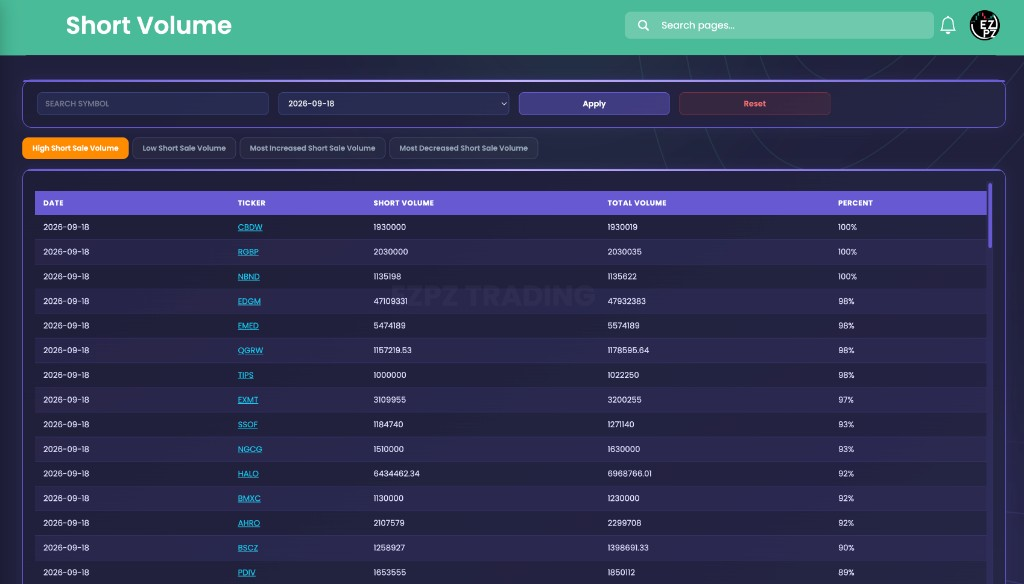The height and width of the screenshot is (584, 1024).
Task: Click the TOTAL VOLUME column header
Action: (637, 203)
